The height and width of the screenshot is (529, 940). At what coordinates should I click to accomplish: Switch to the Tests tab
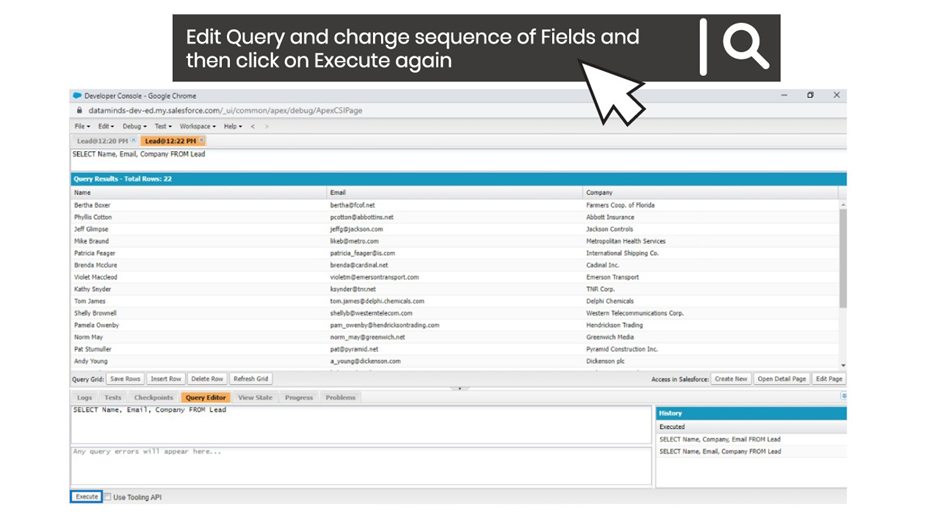click(113, 398)
